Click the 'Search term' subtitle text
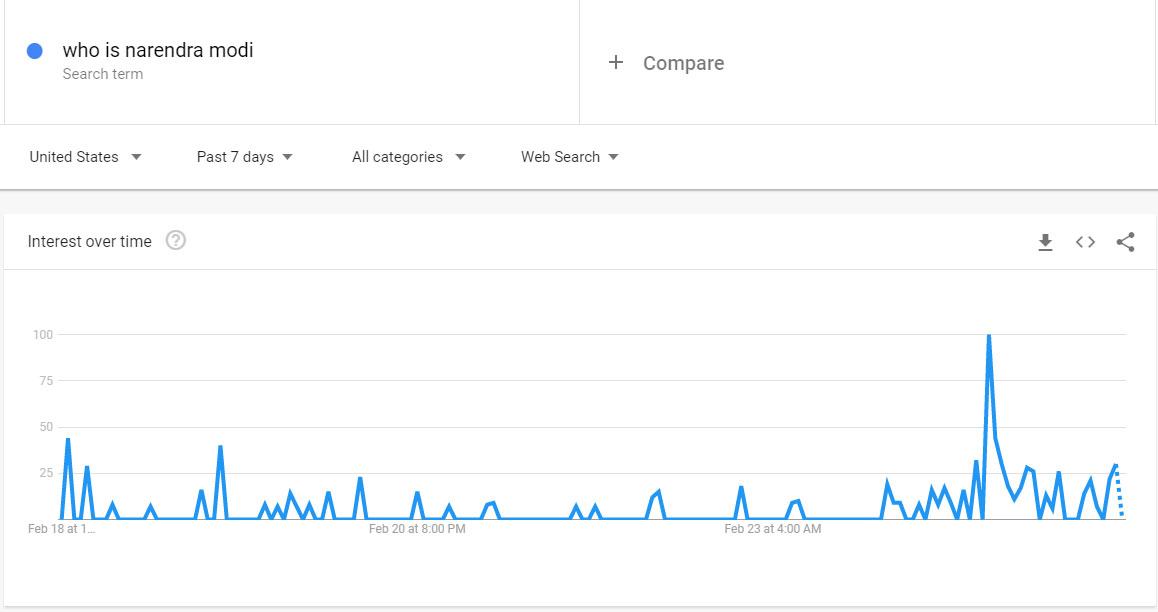This screenshot has height=612, width=1158. click(x=103, y=74)
